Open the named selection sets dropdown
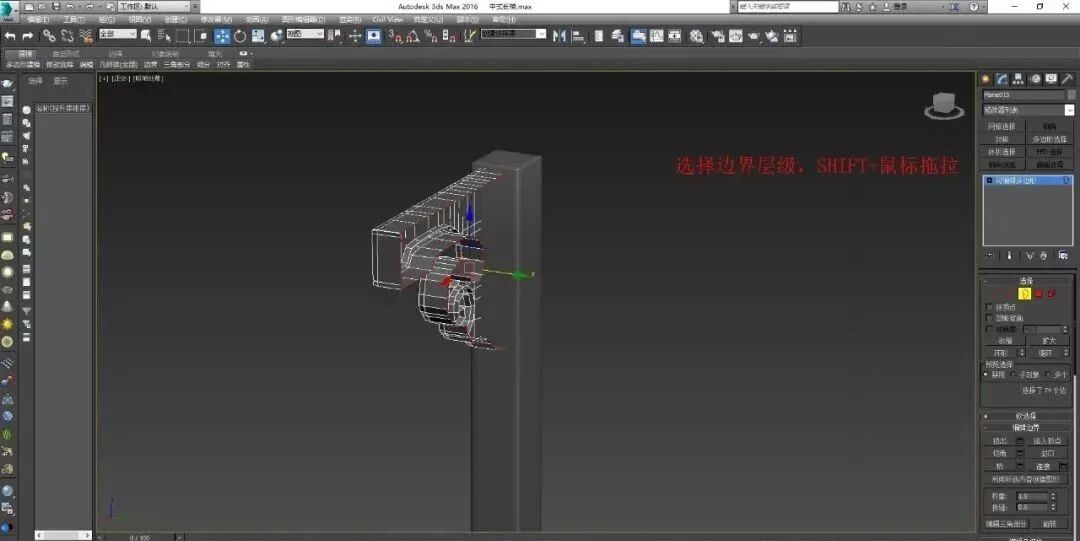 [x=513, y=34]
